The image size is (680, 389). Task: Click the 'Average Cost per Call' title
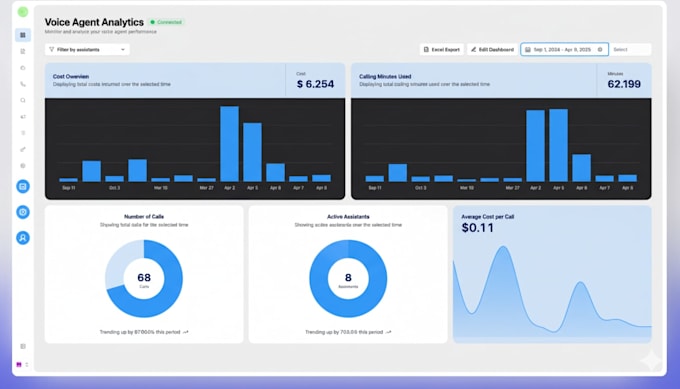tap(487, 216)
